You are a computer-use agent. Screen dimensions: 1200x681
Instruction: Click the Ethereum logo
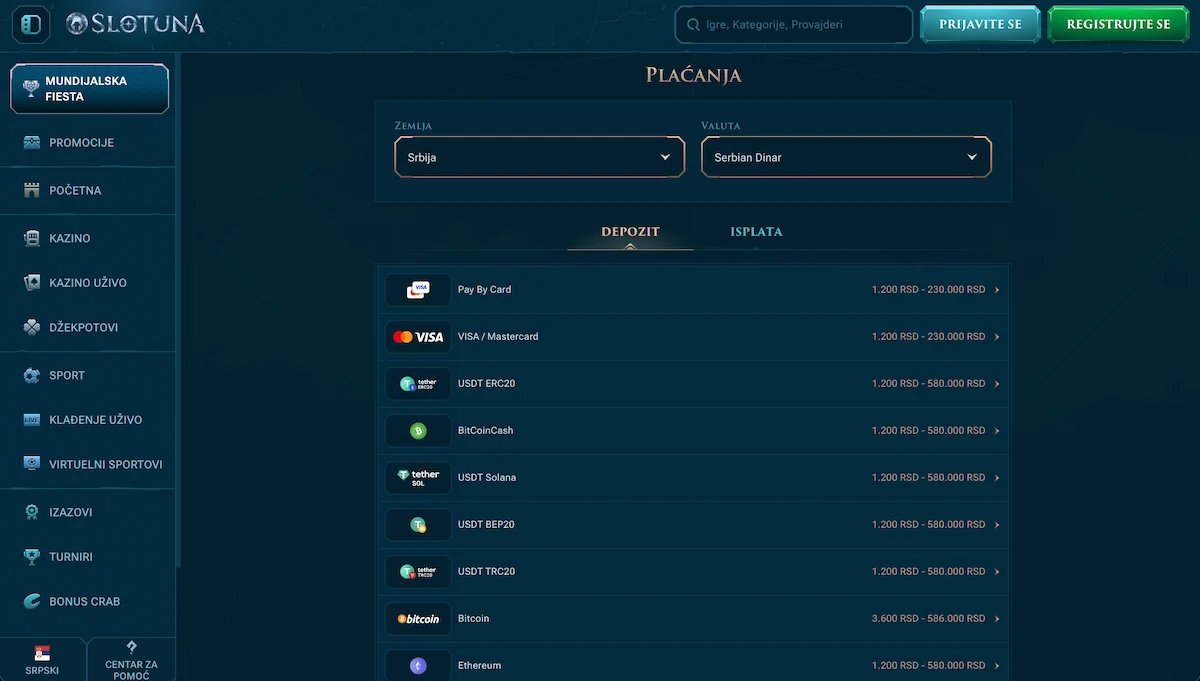(x=418, y=665)
